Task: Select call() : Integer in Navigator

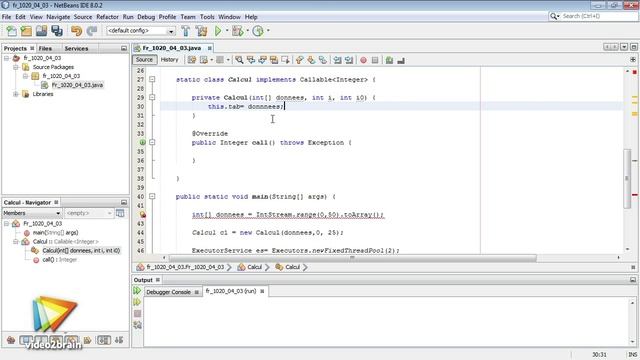Action: [60, 260]
